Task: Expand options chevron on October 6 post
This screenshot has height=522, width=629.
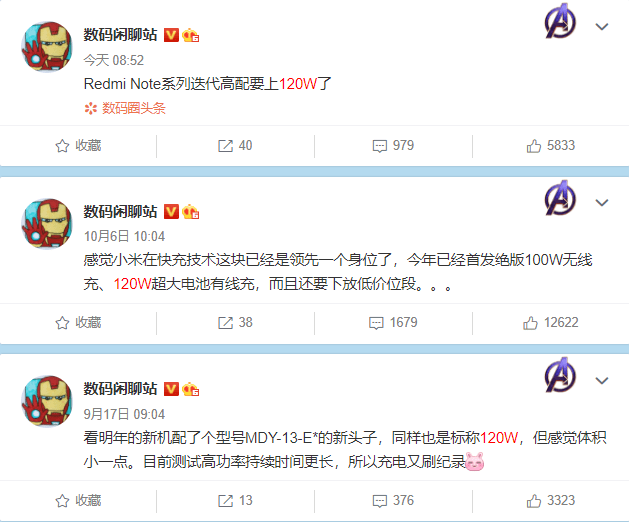Action: point(602,203)
